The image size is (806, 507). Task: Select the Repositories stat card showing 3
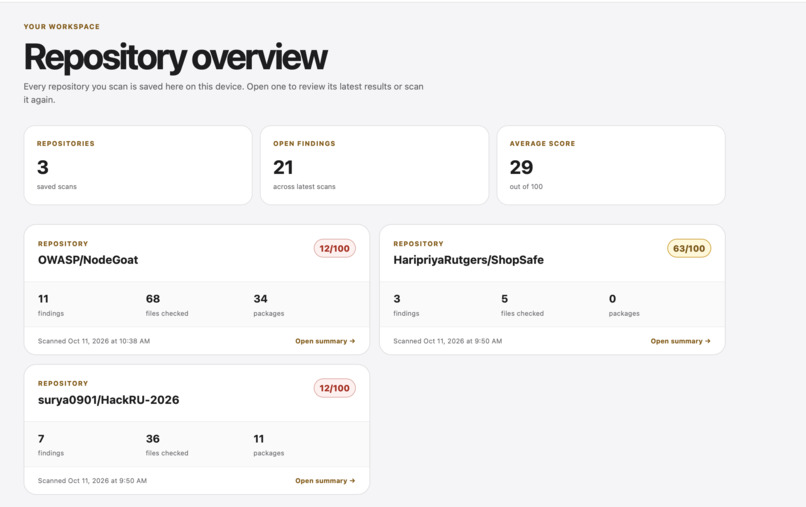pyautogui.click(x=138, y=165)
